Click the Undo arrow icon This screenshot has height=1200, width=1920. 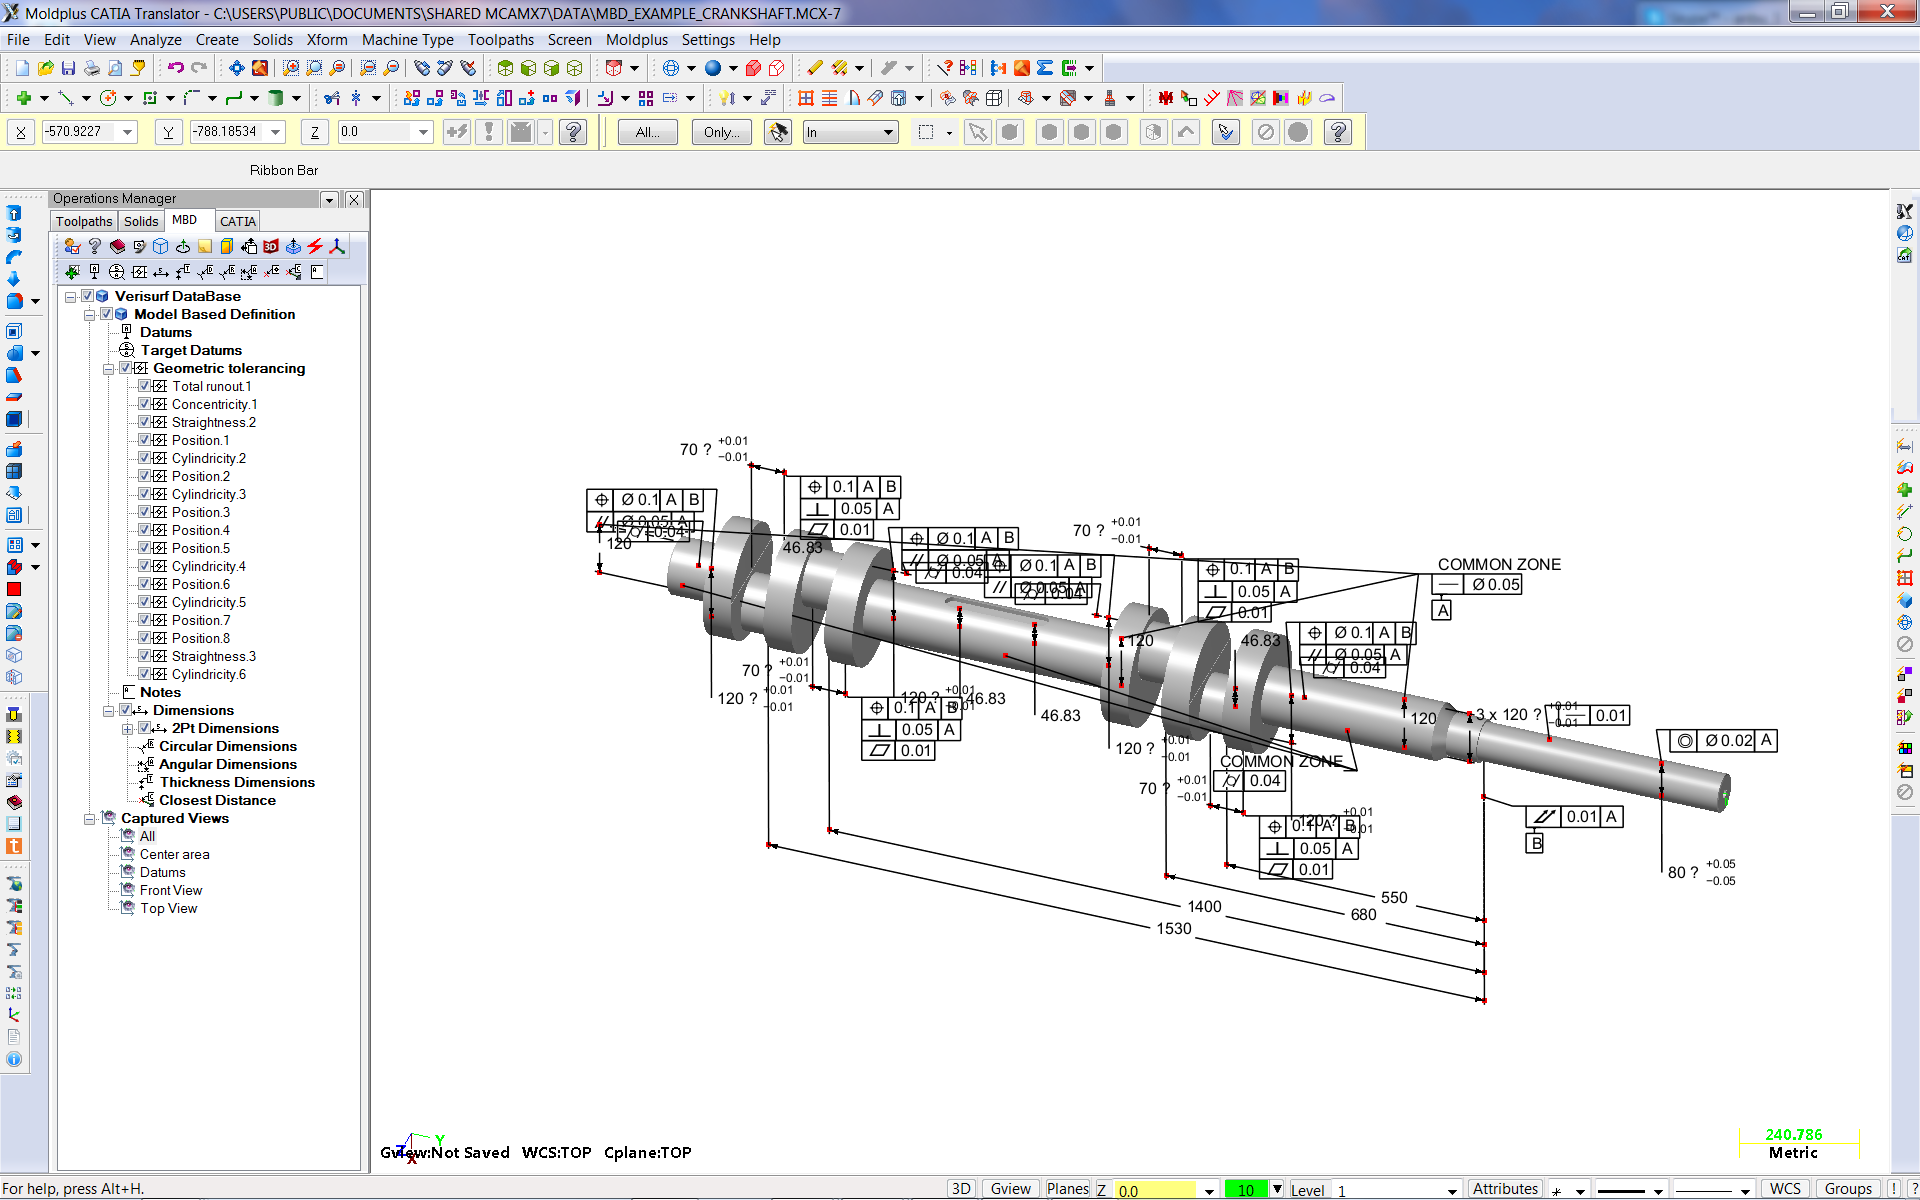point(175,68)
